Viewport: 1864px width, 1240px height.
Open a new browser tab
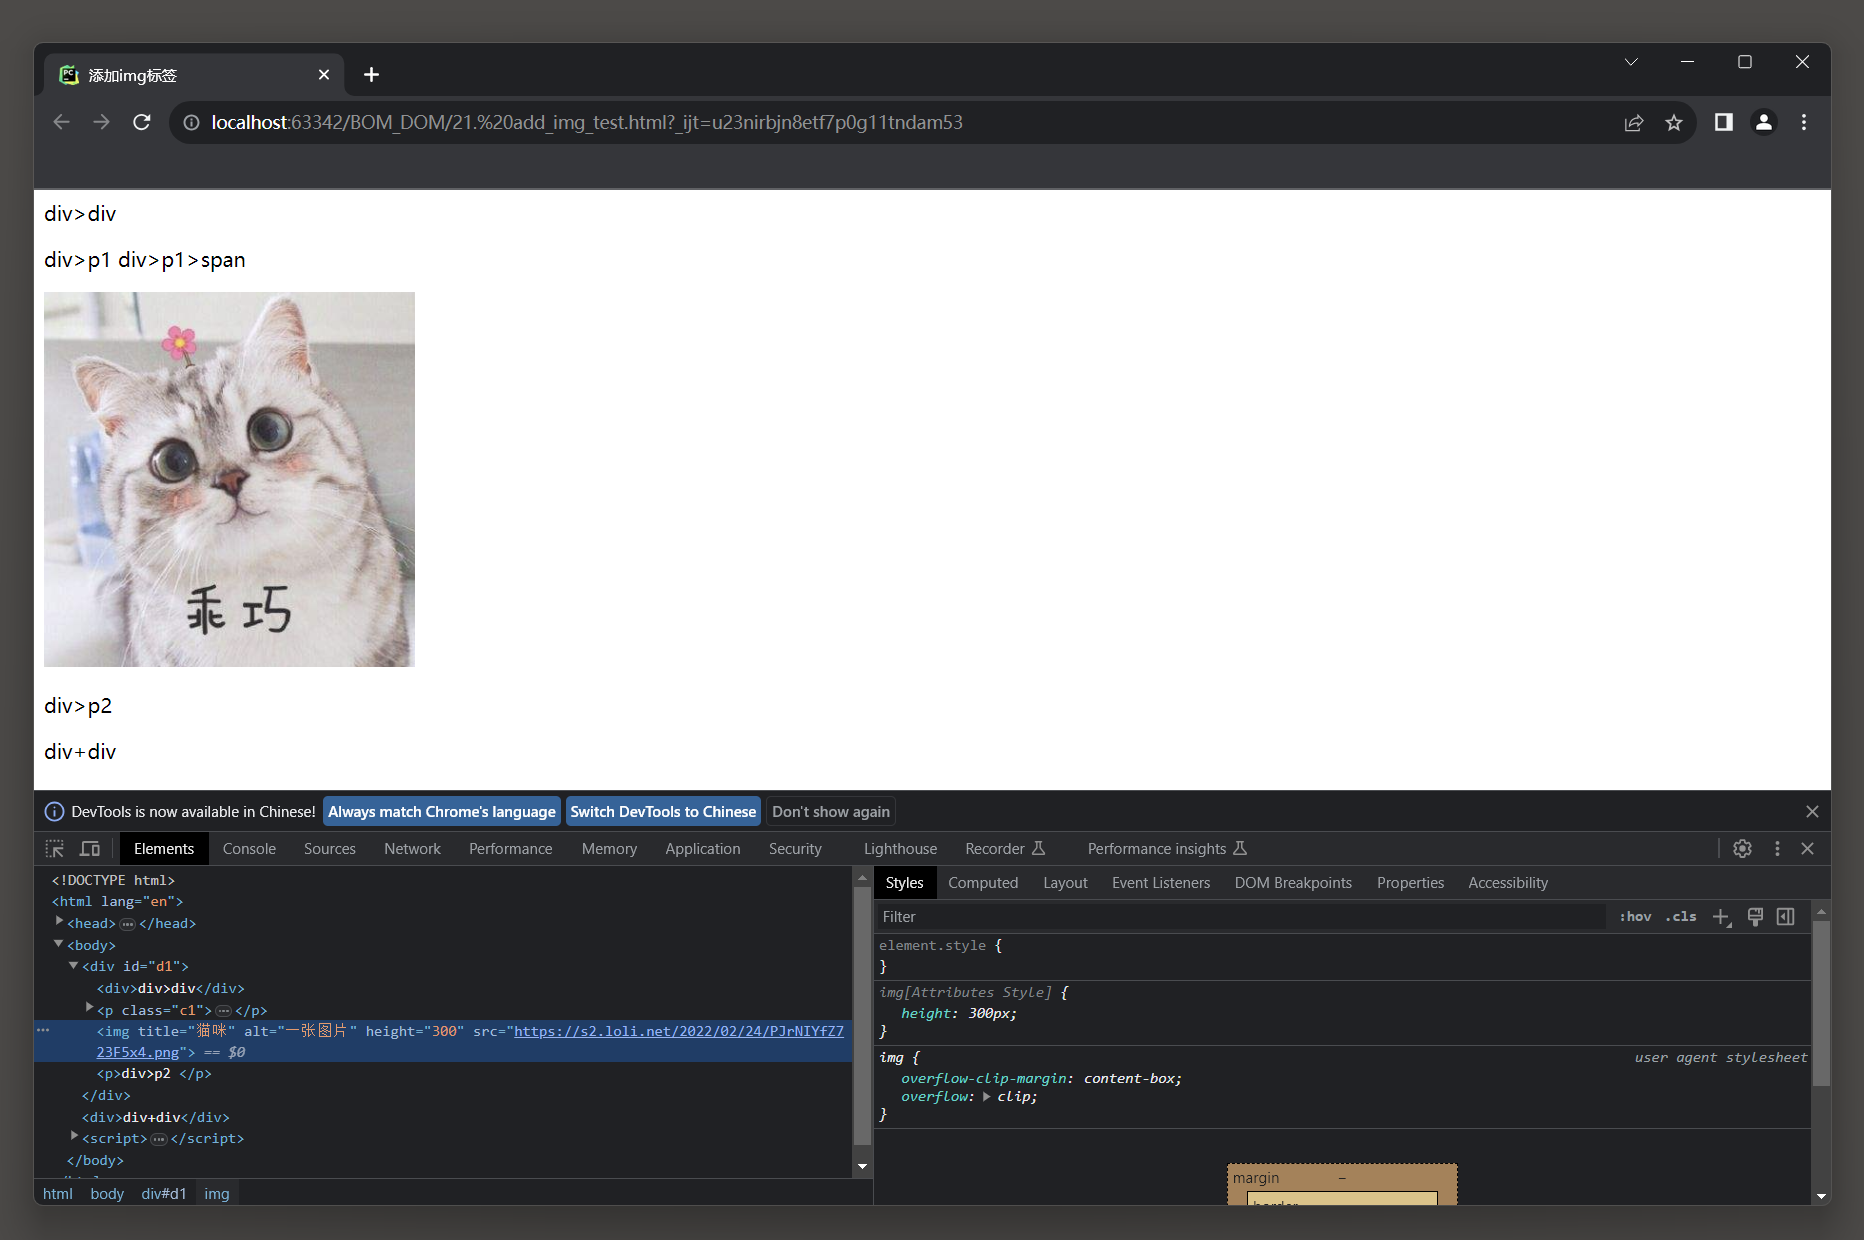pyautogui.click(x=371, y=75)
